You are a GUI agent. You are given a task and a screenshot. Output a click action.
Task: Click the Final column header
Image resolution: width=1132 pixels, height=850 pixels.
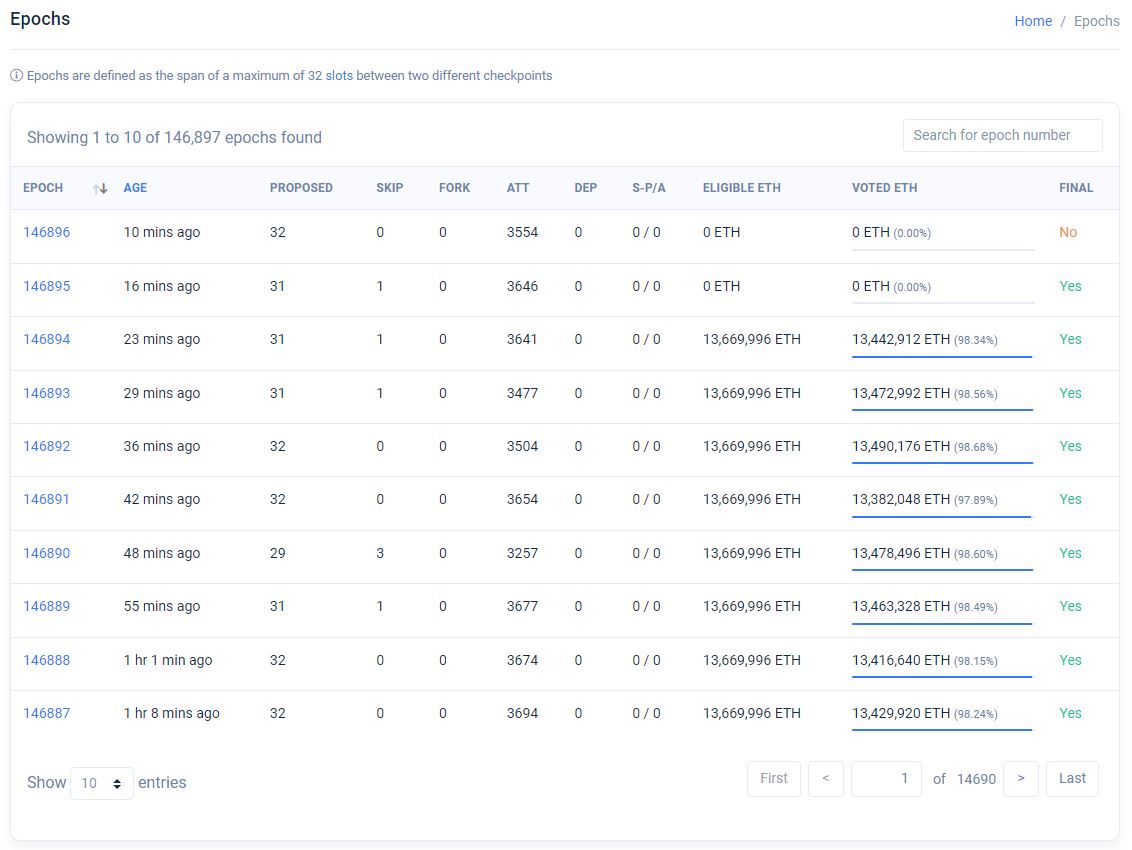[x=1076, y=188]
